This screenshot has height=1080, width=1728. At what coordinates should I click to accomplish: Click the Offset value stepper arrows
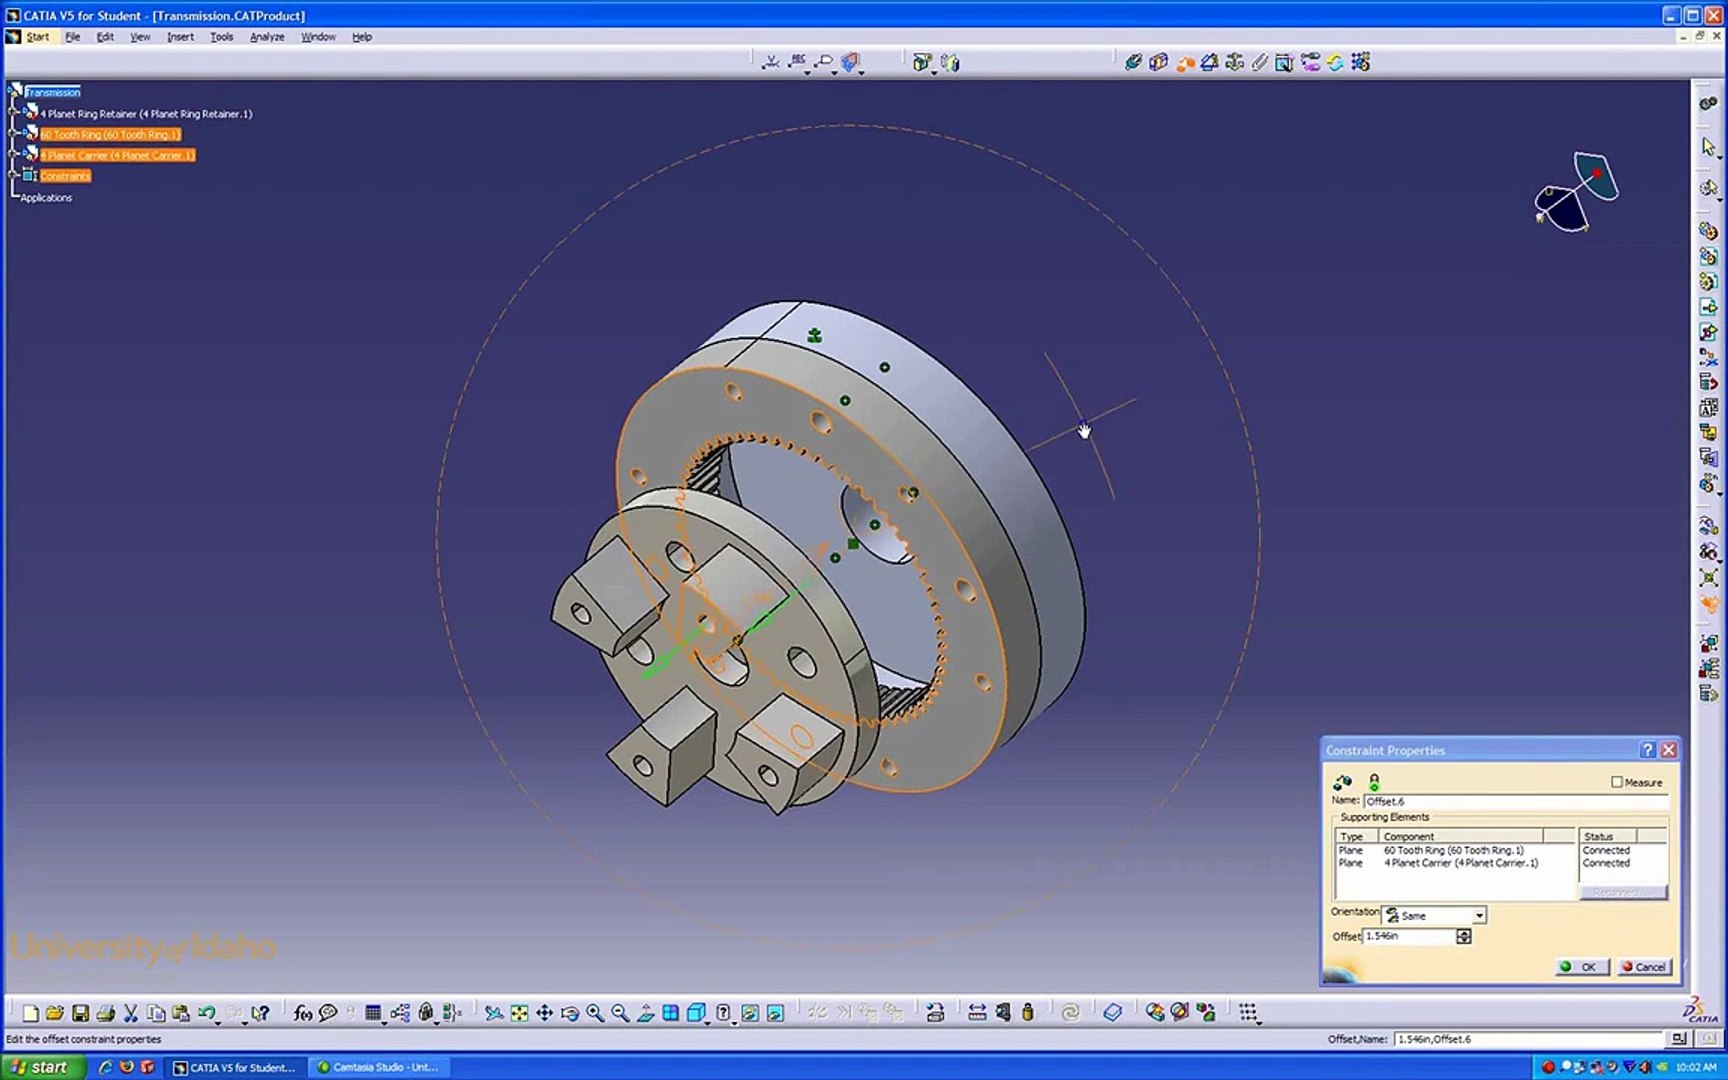pyautogui.click(x=1463, y=936)
